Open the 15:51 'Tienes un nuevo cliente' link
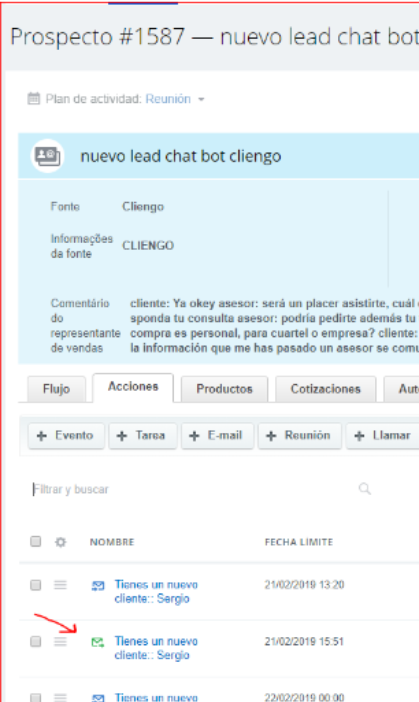 (156, 648)
